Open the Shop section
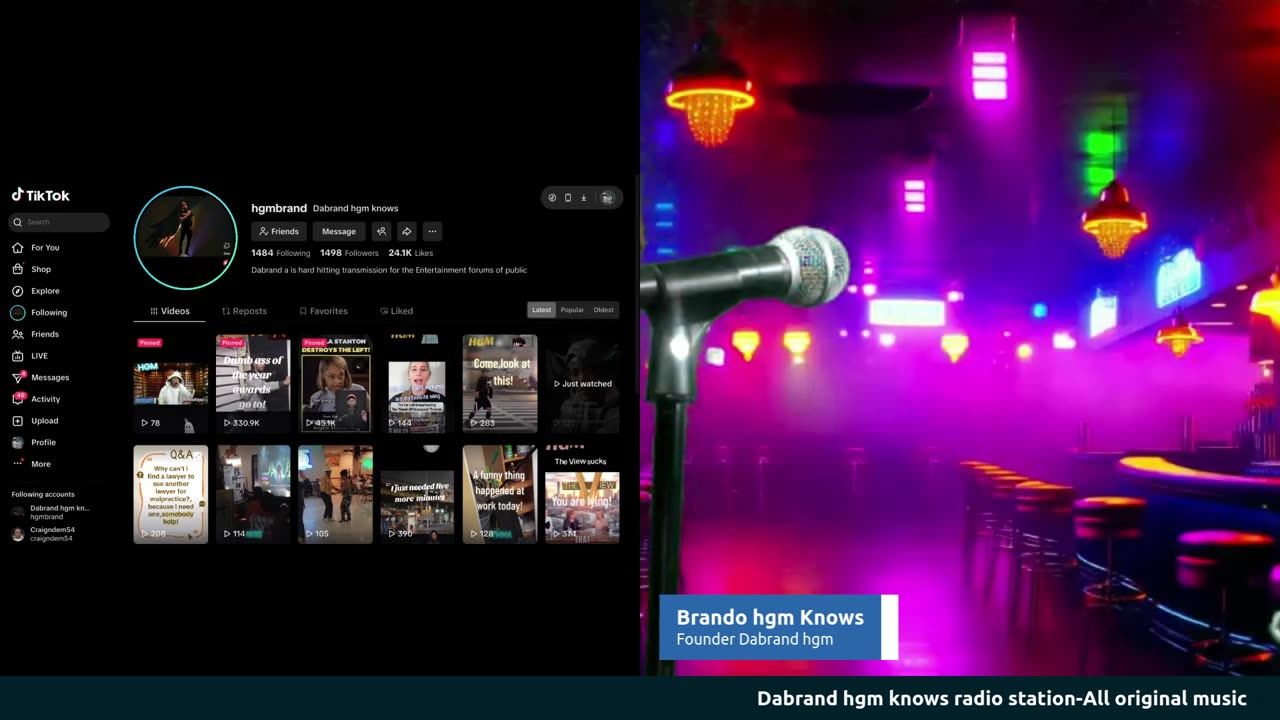The height and width of the screenshot is (720, 1280). [x=41, y=269]
